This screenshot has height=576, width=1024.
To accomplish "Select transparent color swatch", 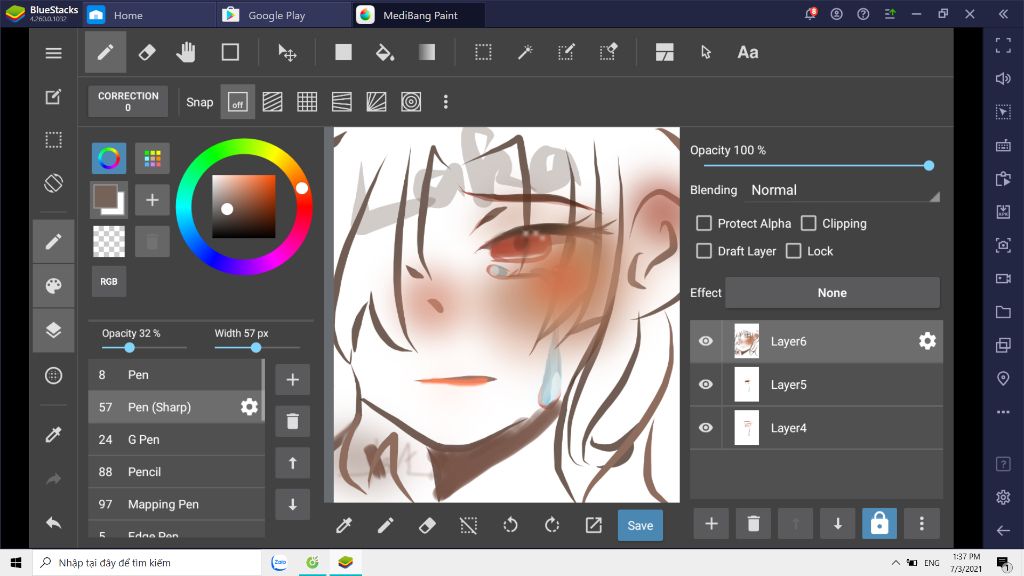I will point(109,241).
